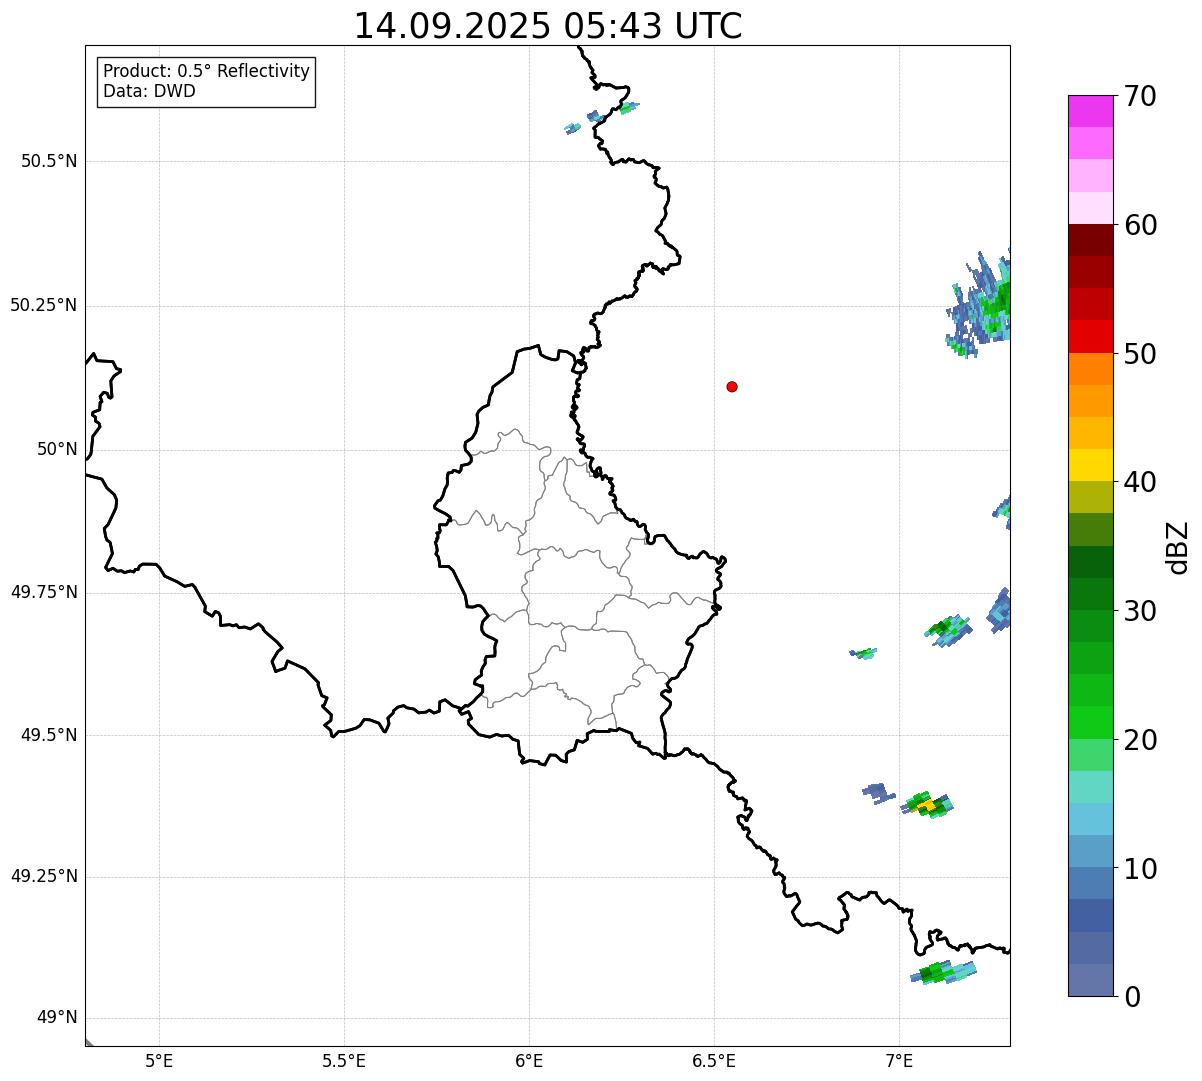The width and height of the screenshot is (1202, 1081).
Task: Pick the magenta top swatch of the colorbar
Action: coord(1091,111)
